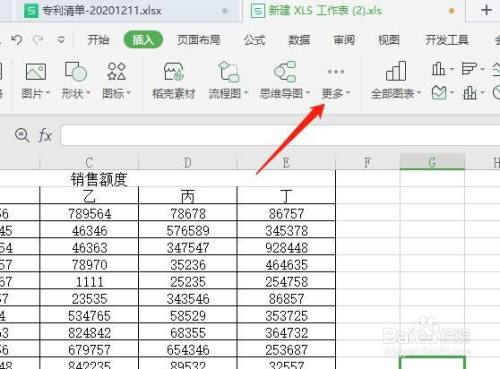Viewport: 500px width, 369px height.
Task: Expand the 更多 dropdown label
Action: (336, 93)
